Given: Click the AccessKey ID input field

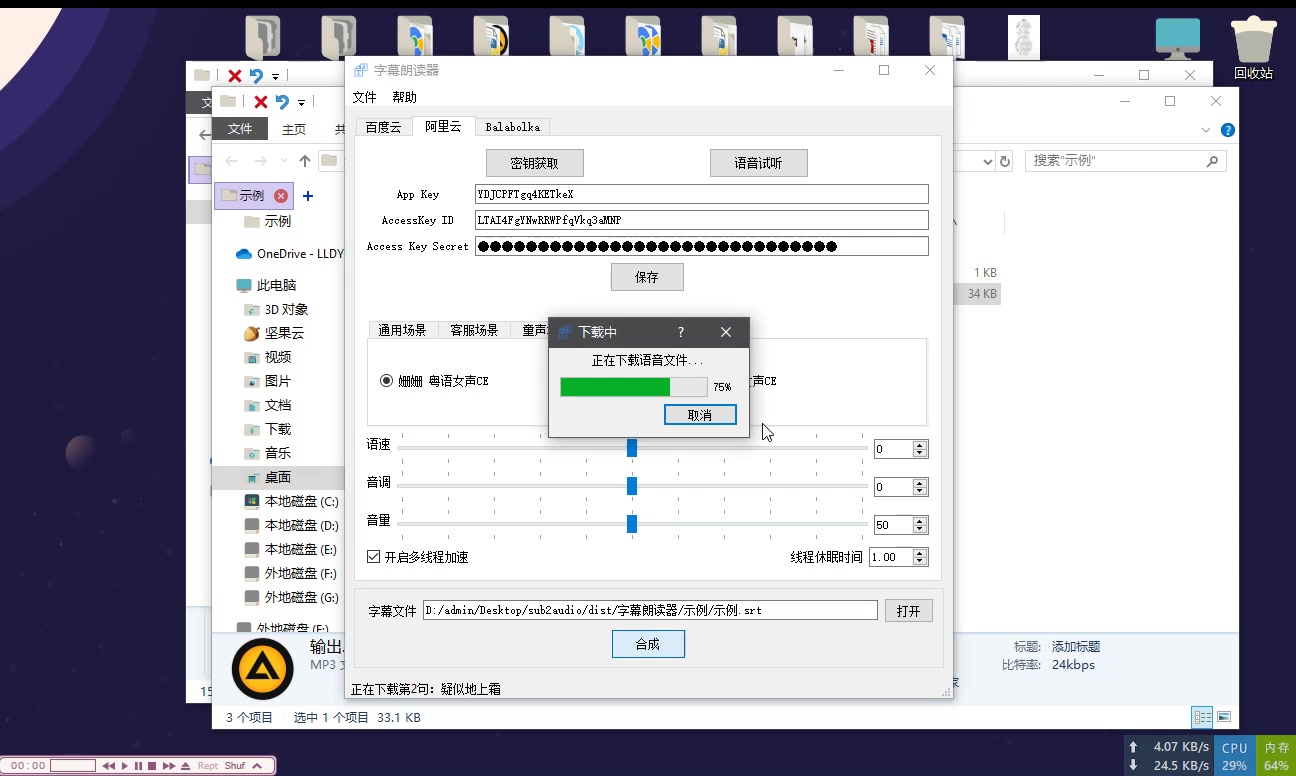Looking at the screenshot, I should [702, 220].
